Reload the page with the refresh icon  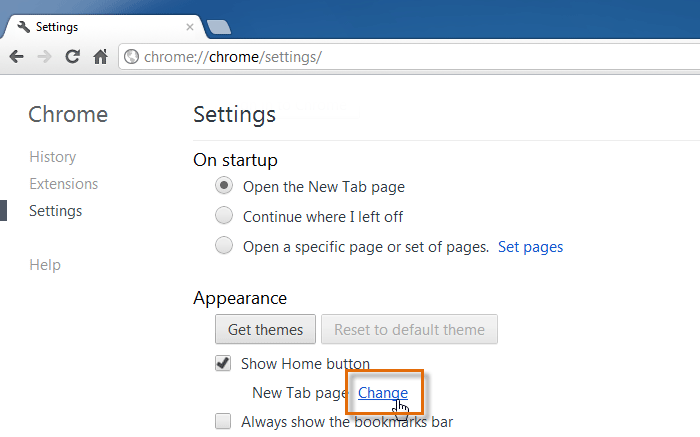pos(72,57)
